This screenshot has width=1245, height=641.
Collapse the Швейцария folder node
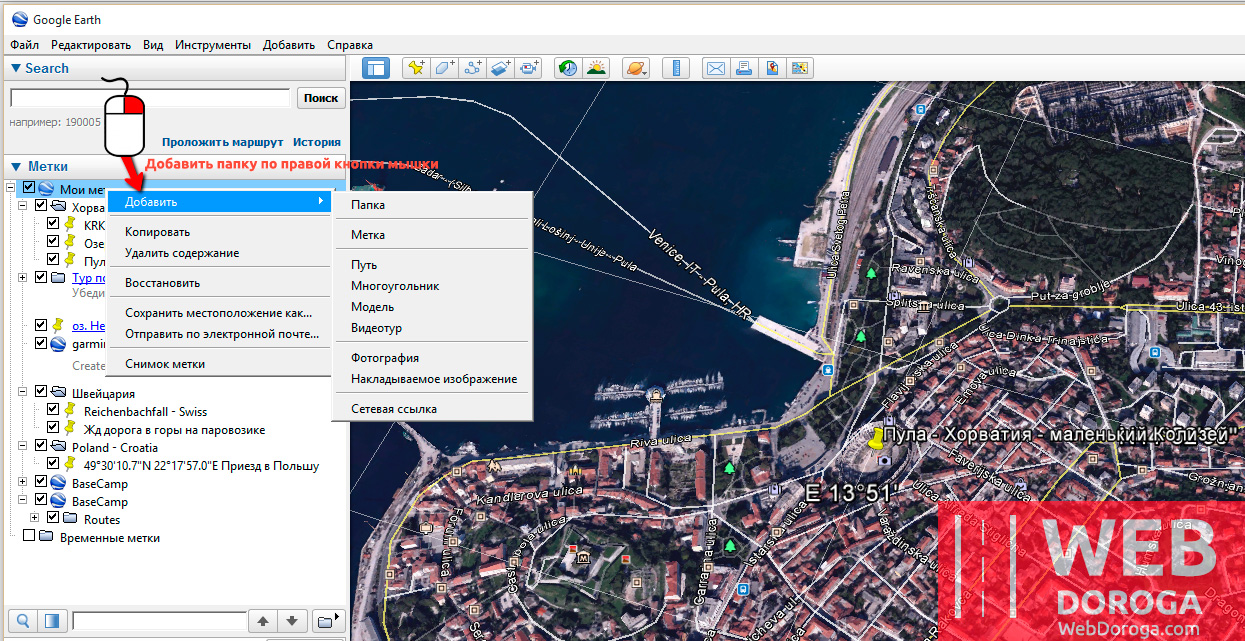point(23,393)
